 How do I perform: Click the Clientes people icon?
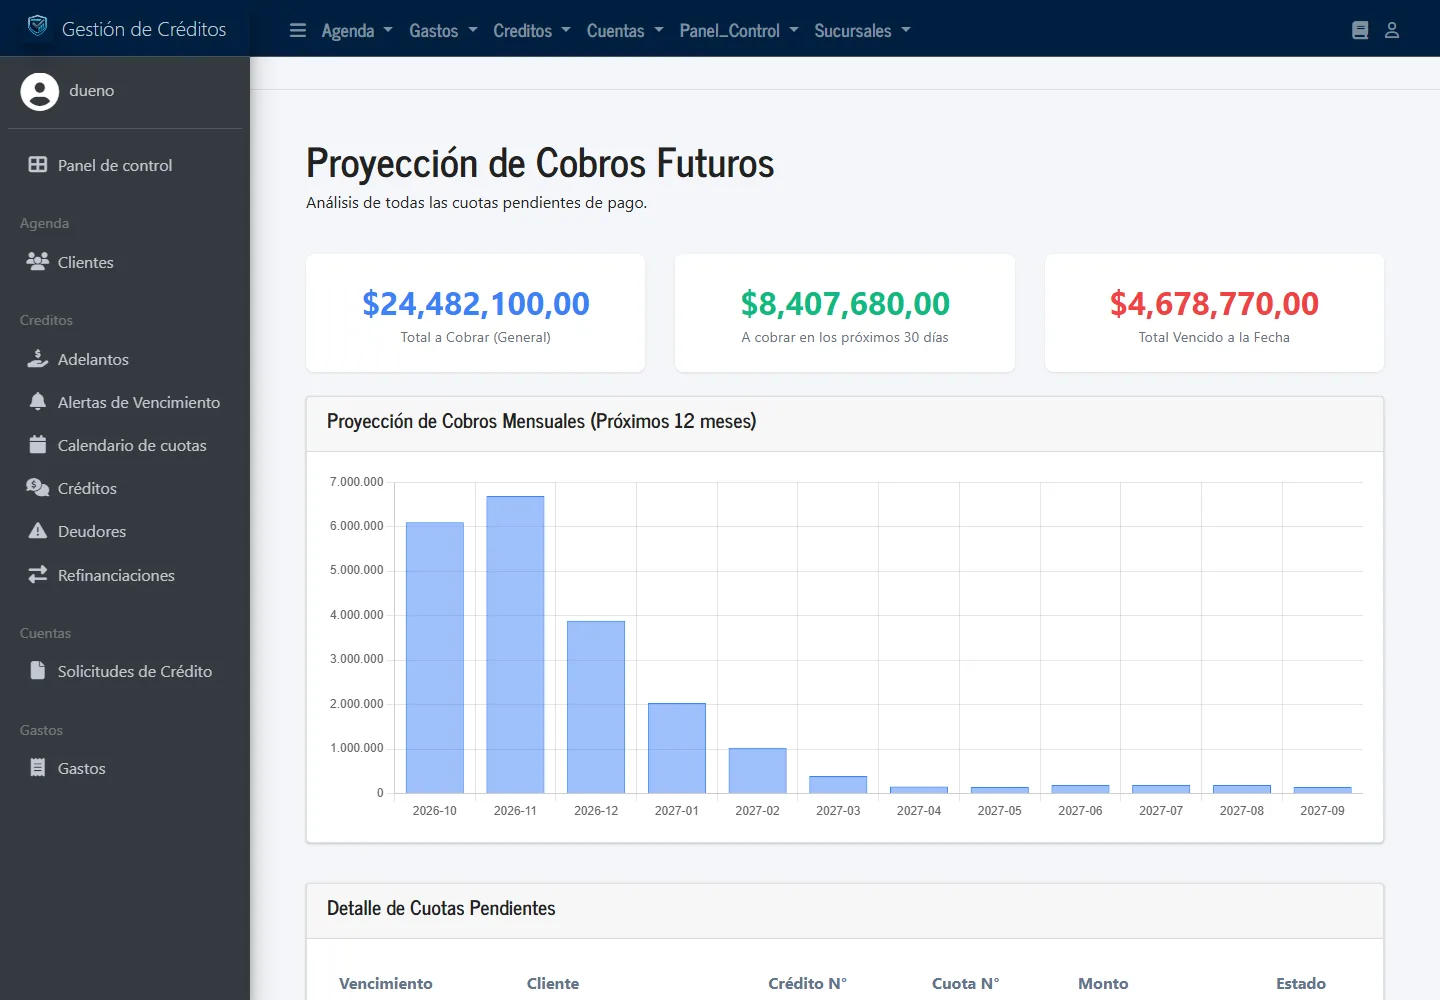coord(38,262)
